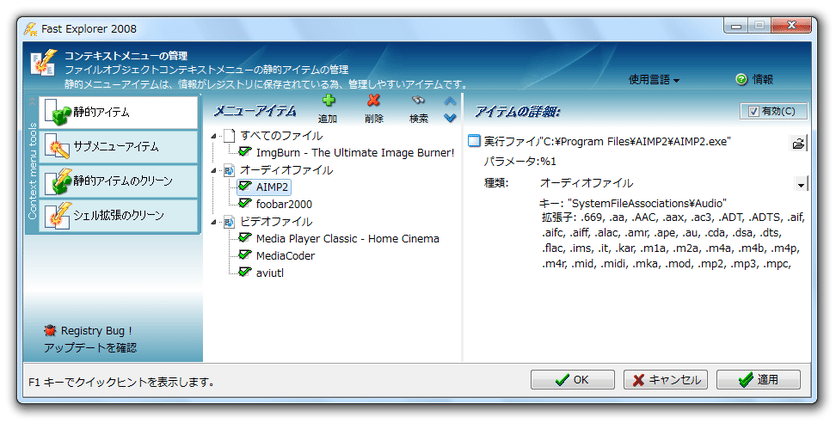Screen dimensions: 836x423
Task: Click the 静的アイテムのクリーン tab icon
Action: (58, 181)
